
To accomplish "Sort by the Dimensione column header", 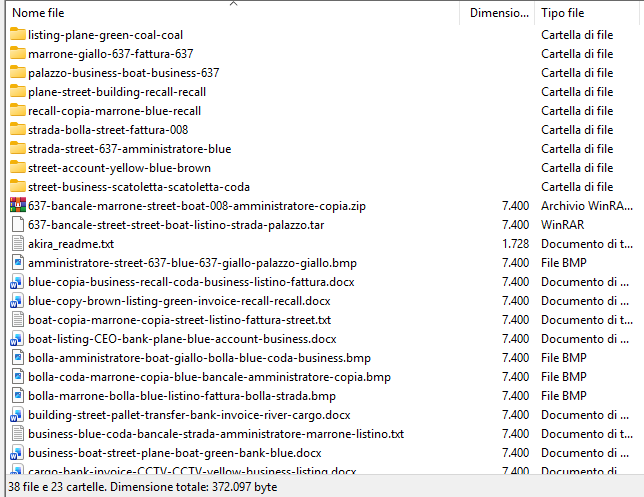I will click(x=499, y=13).
